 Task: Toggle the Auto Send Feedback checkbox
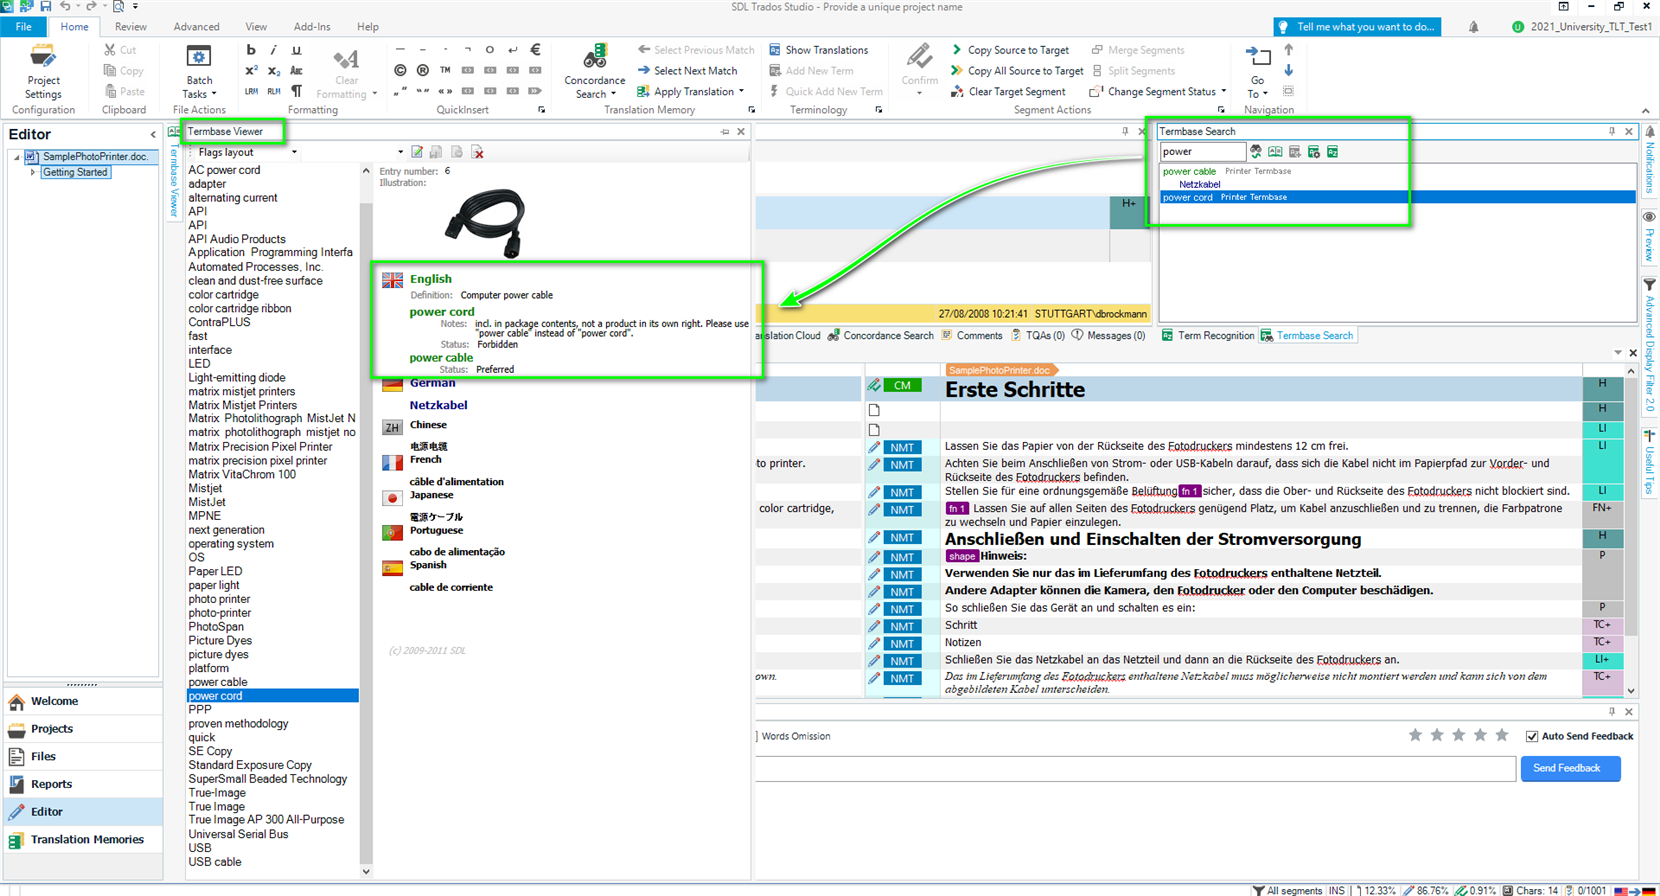tap(1532, 736)
